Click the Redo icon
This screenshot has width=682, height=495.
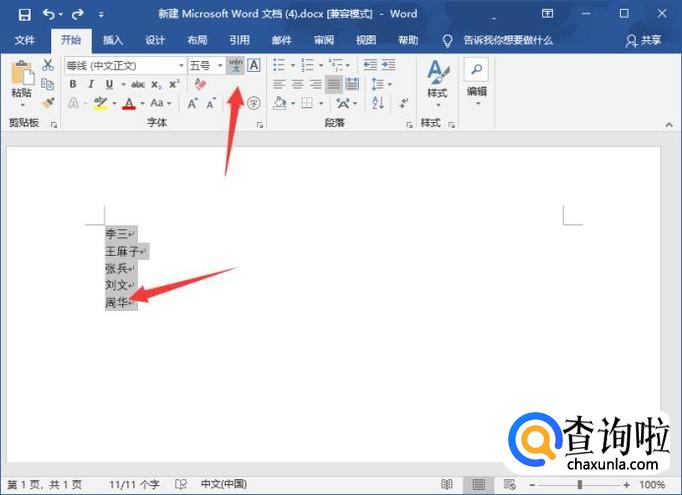point(77,15)
